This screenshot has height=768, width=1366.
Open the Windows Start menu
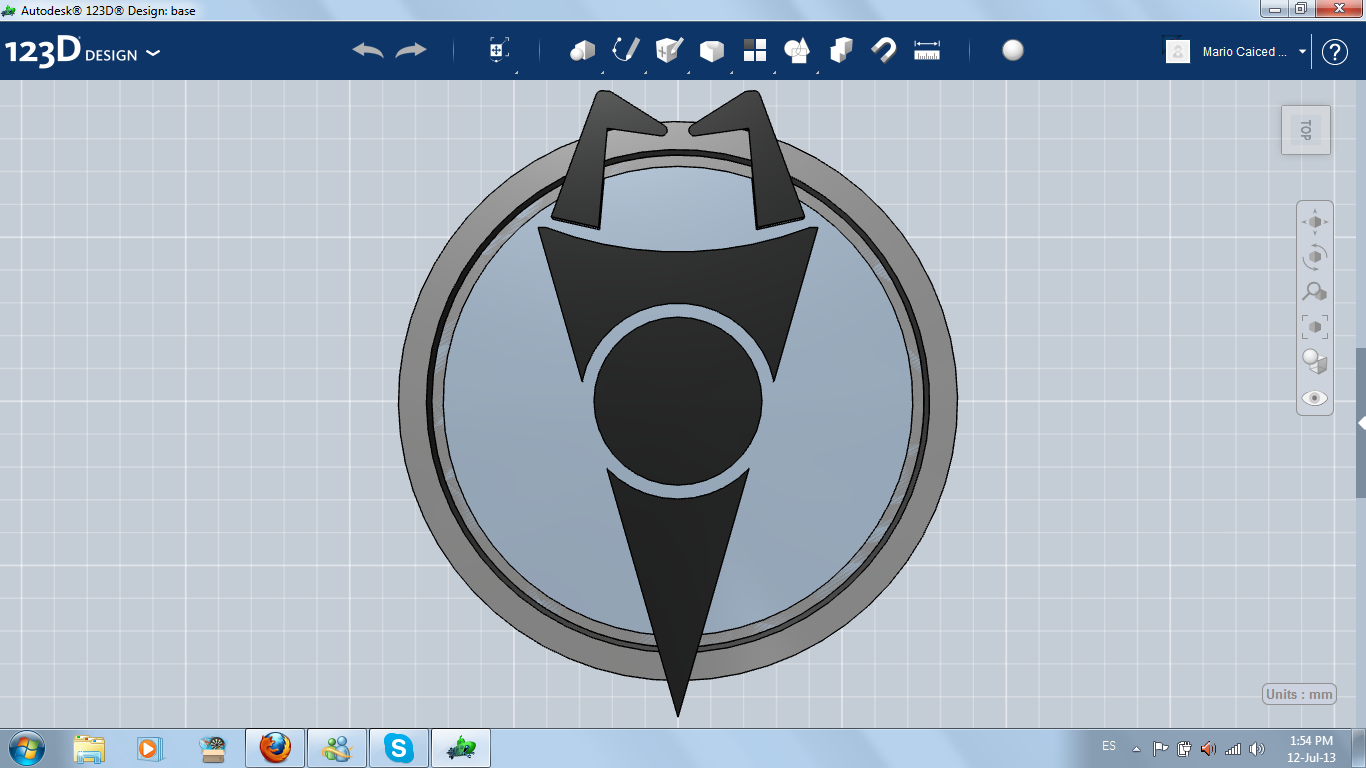(x=25, y=748)
